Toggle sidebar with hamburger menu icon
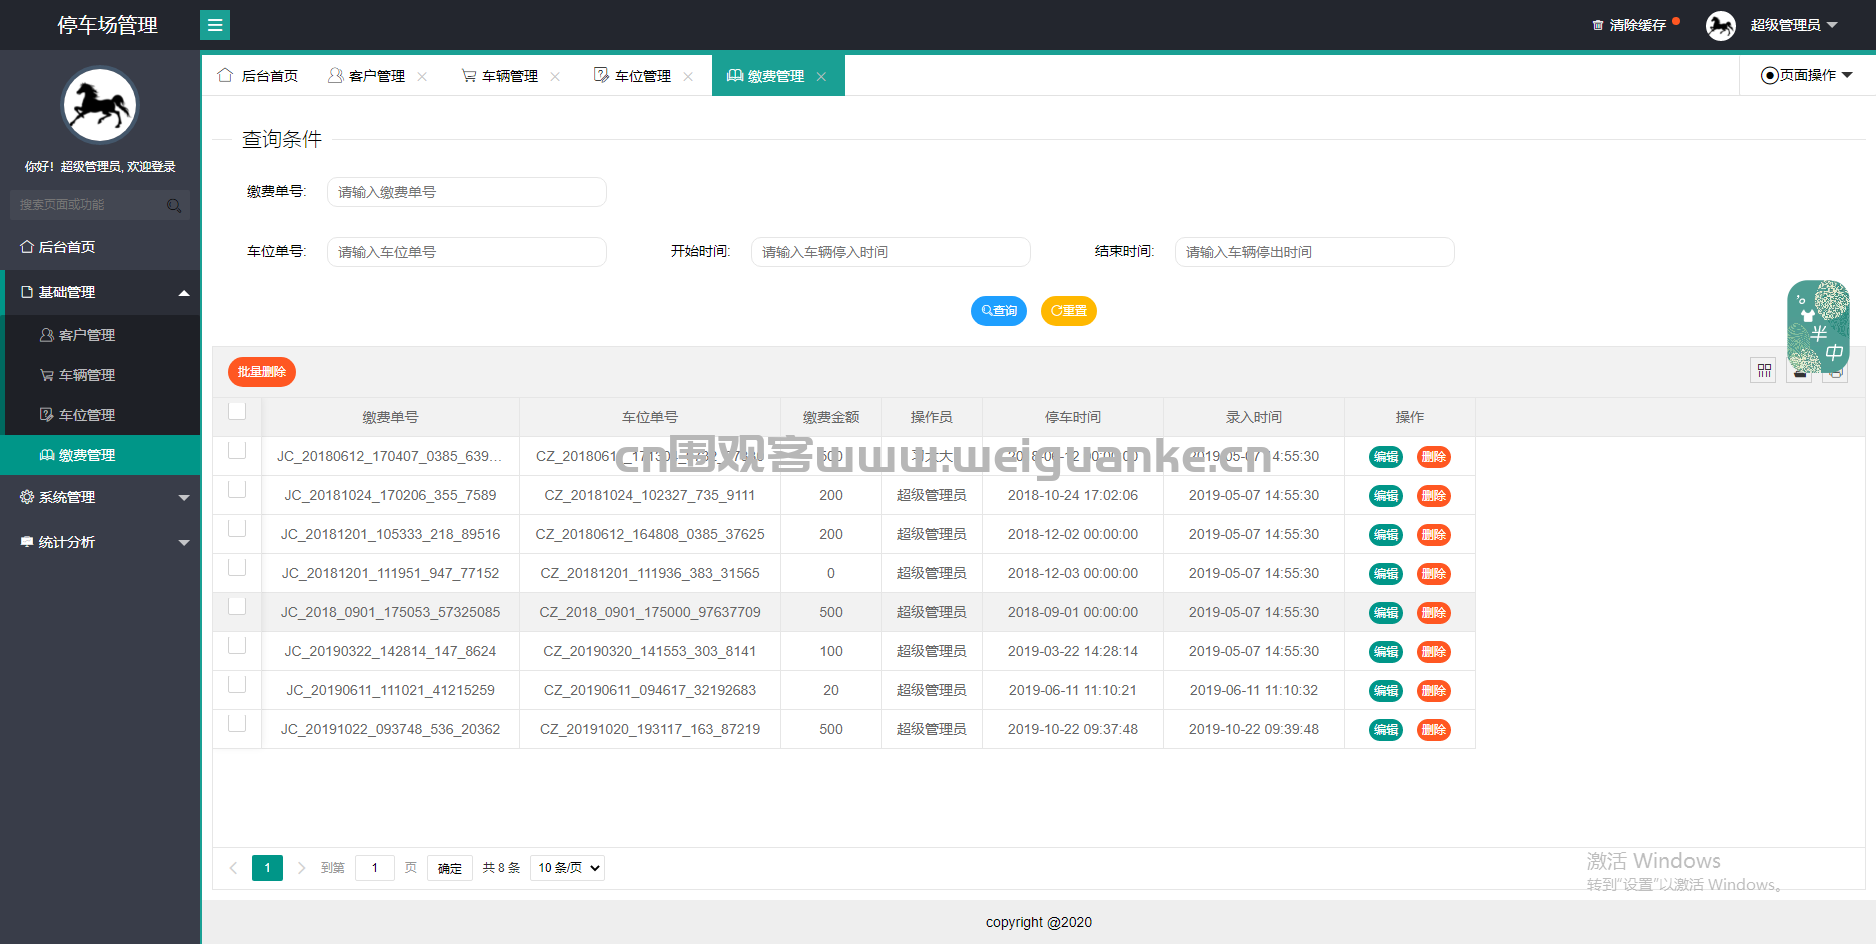 [x=215, y=25]
